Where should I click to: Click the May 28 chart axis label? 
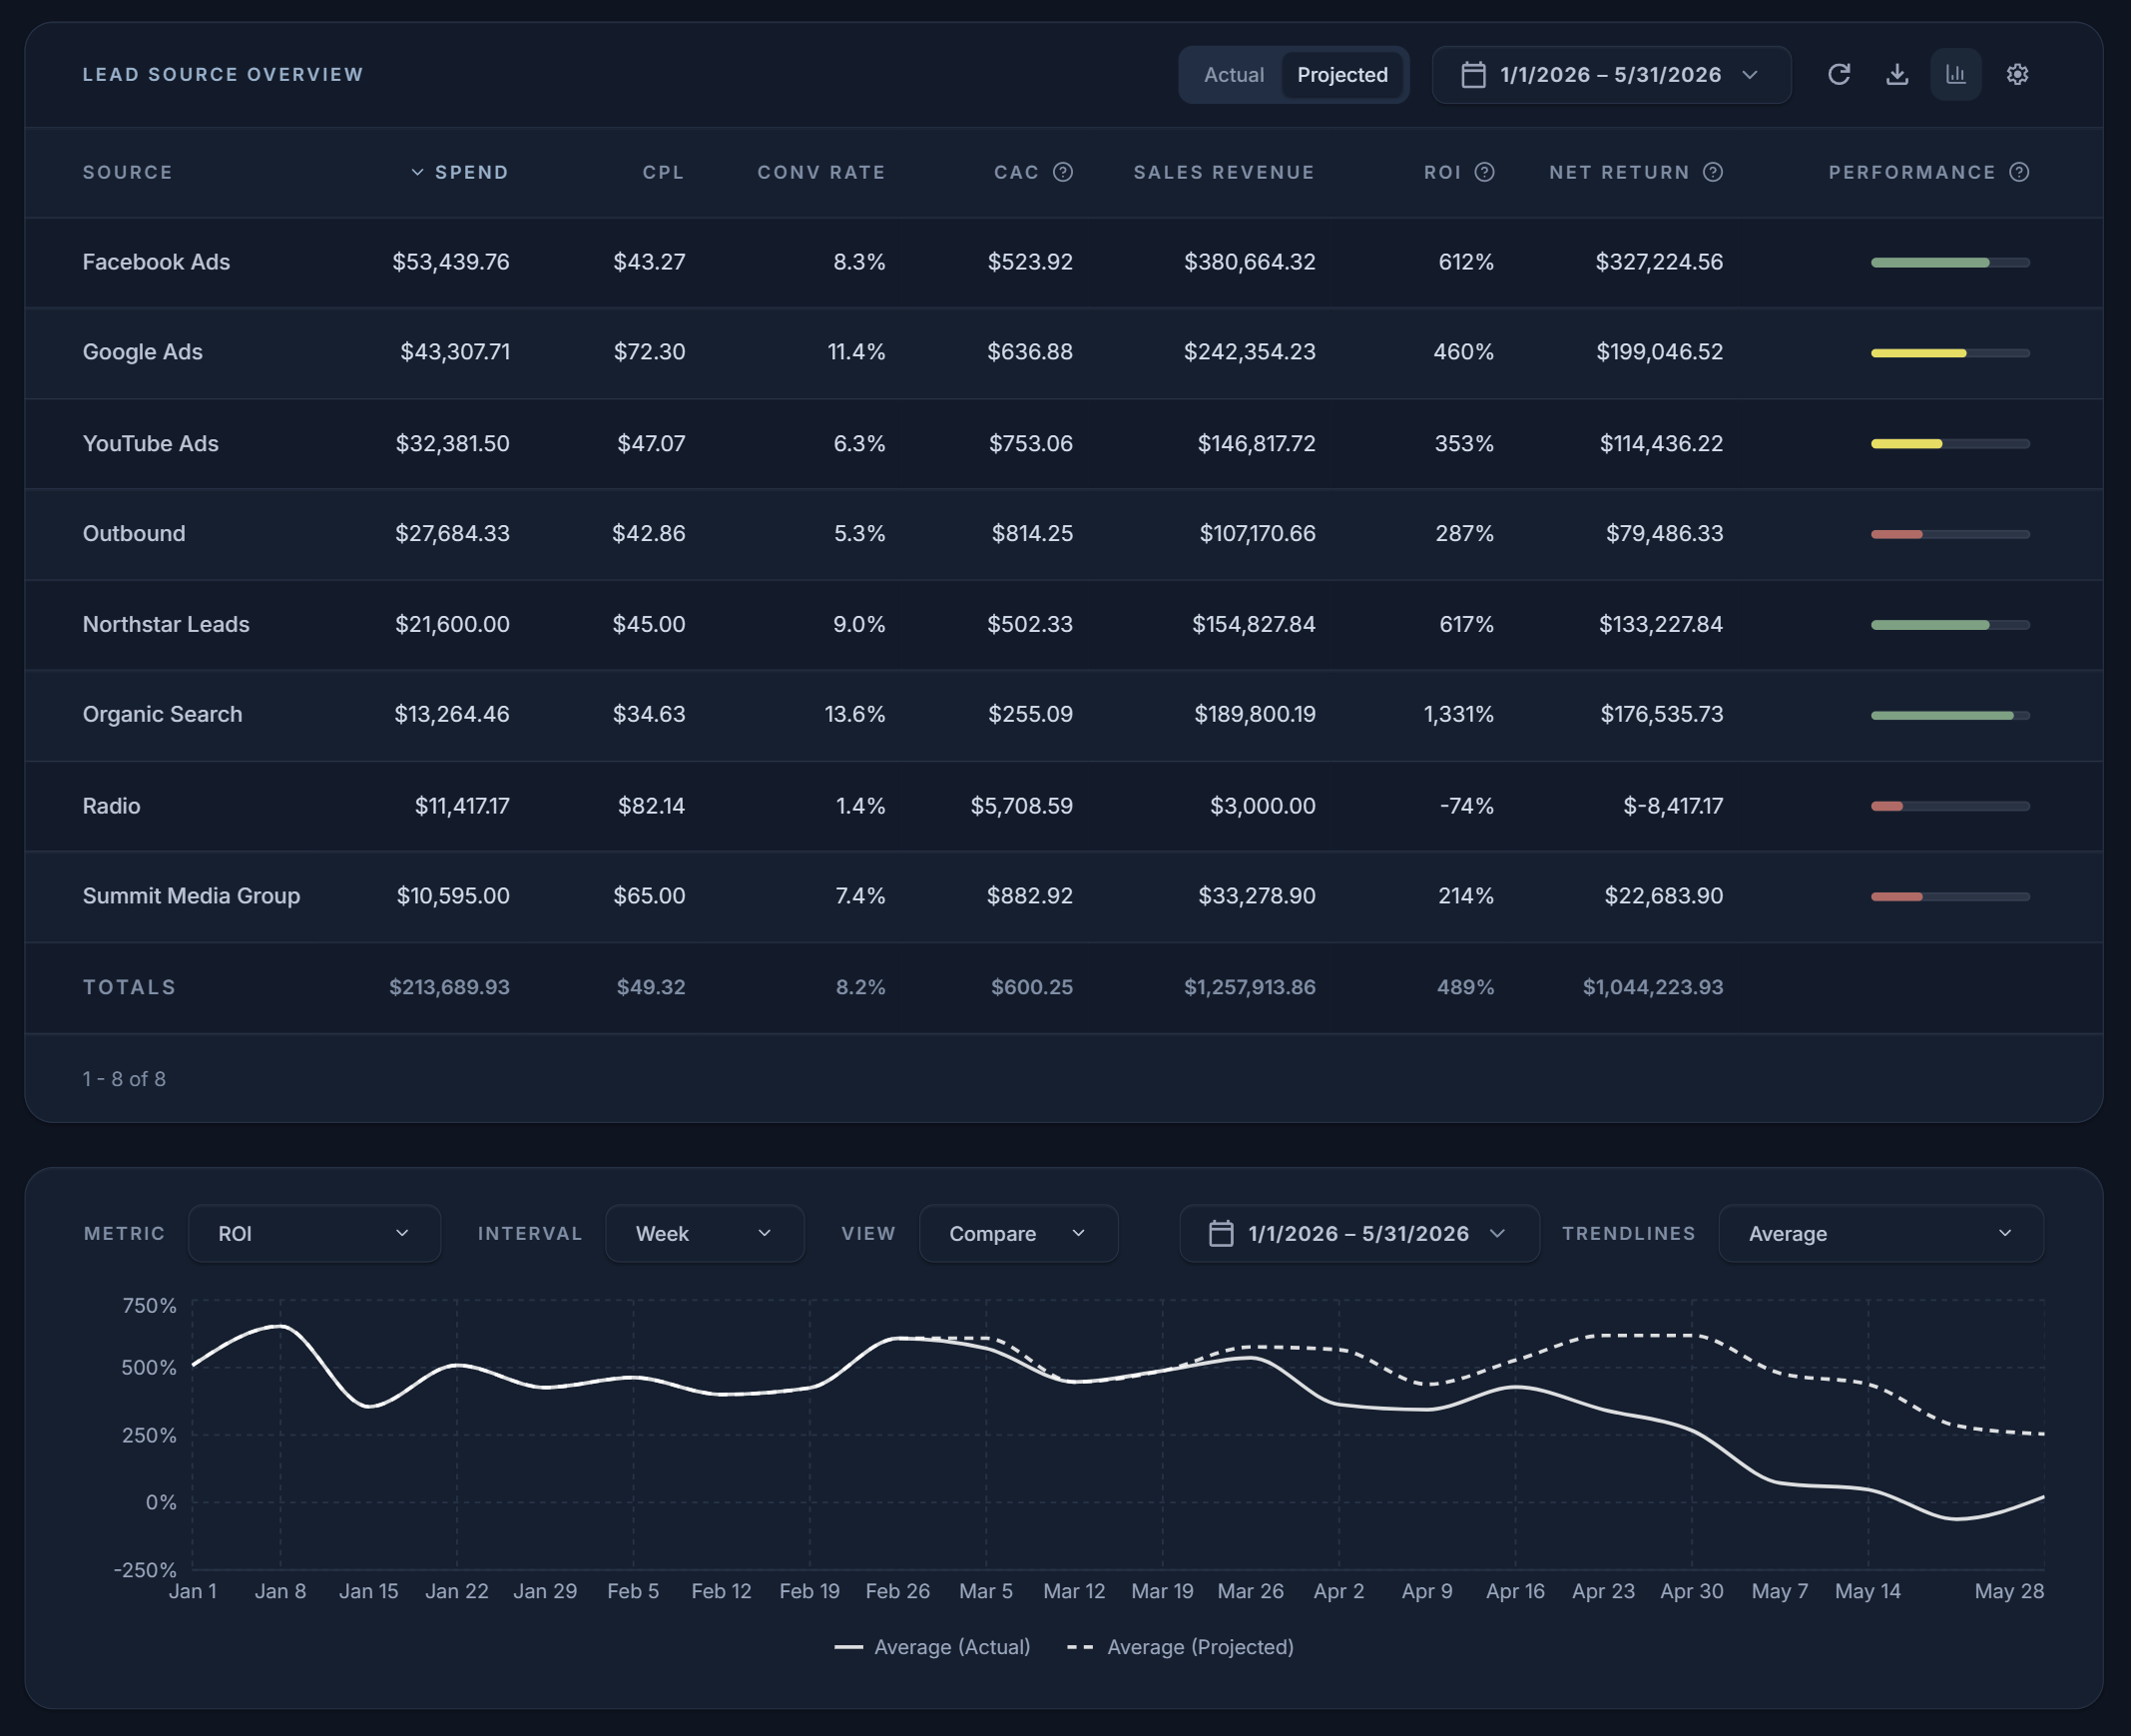click(x=2008, y=1591)
